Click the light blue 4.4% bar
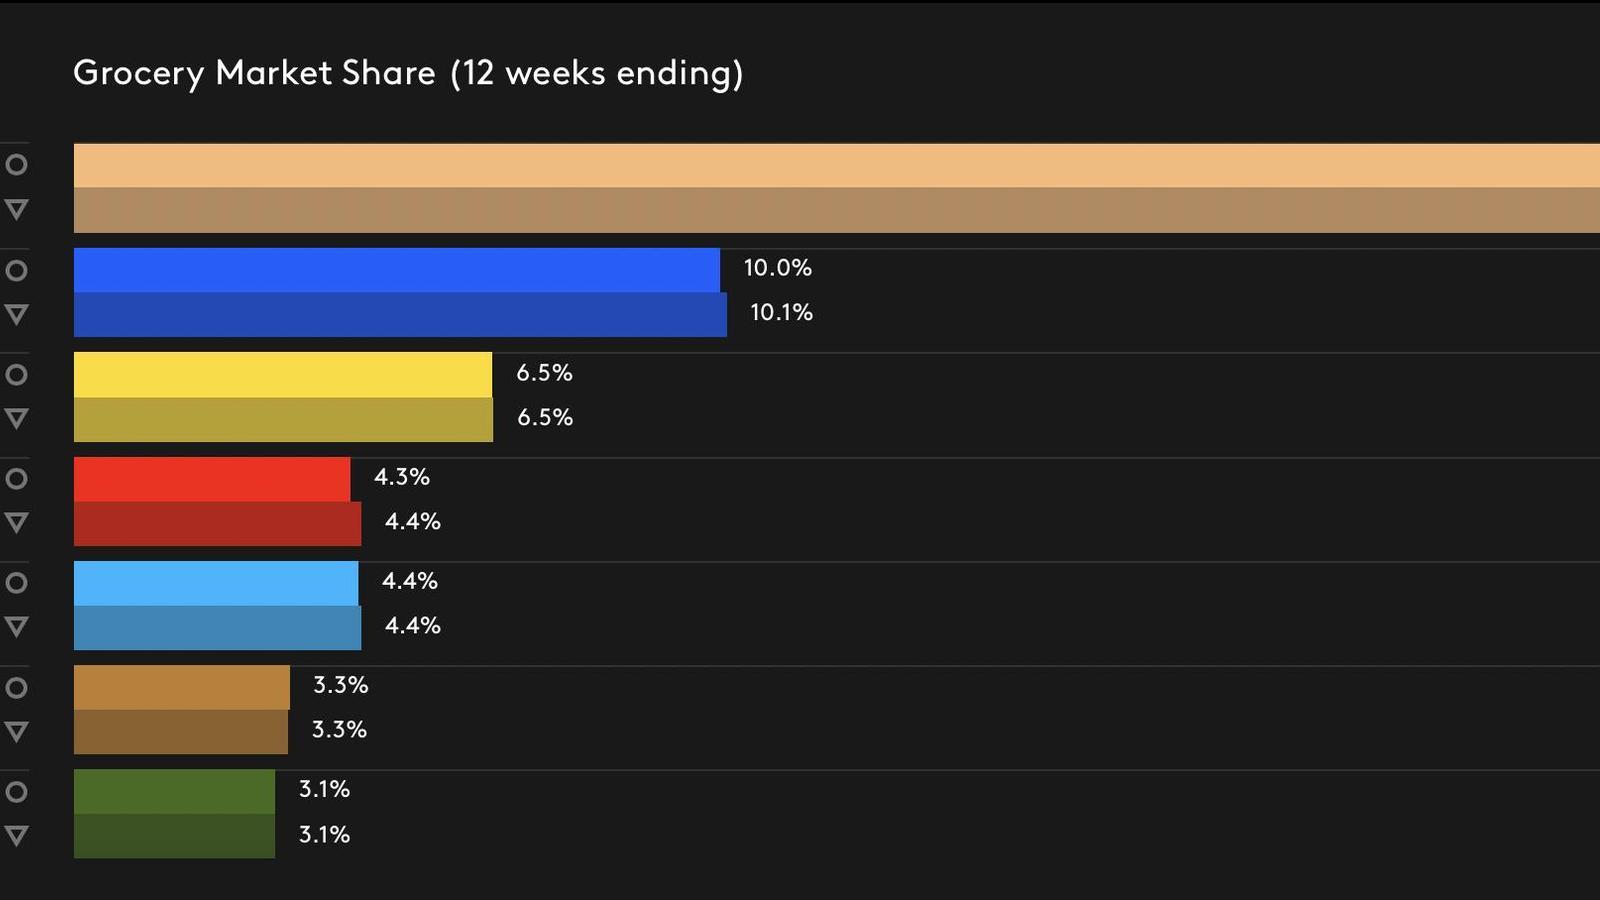 pos(216,583)
